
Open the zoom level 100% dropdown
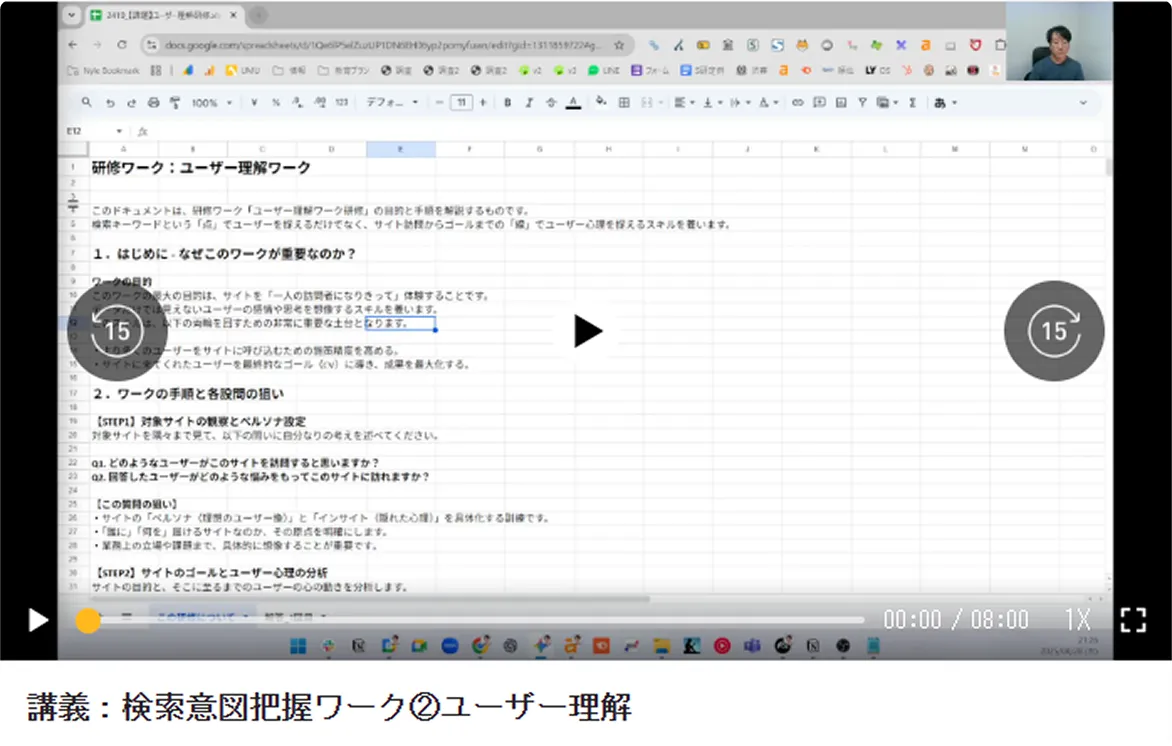pos(212,103)
